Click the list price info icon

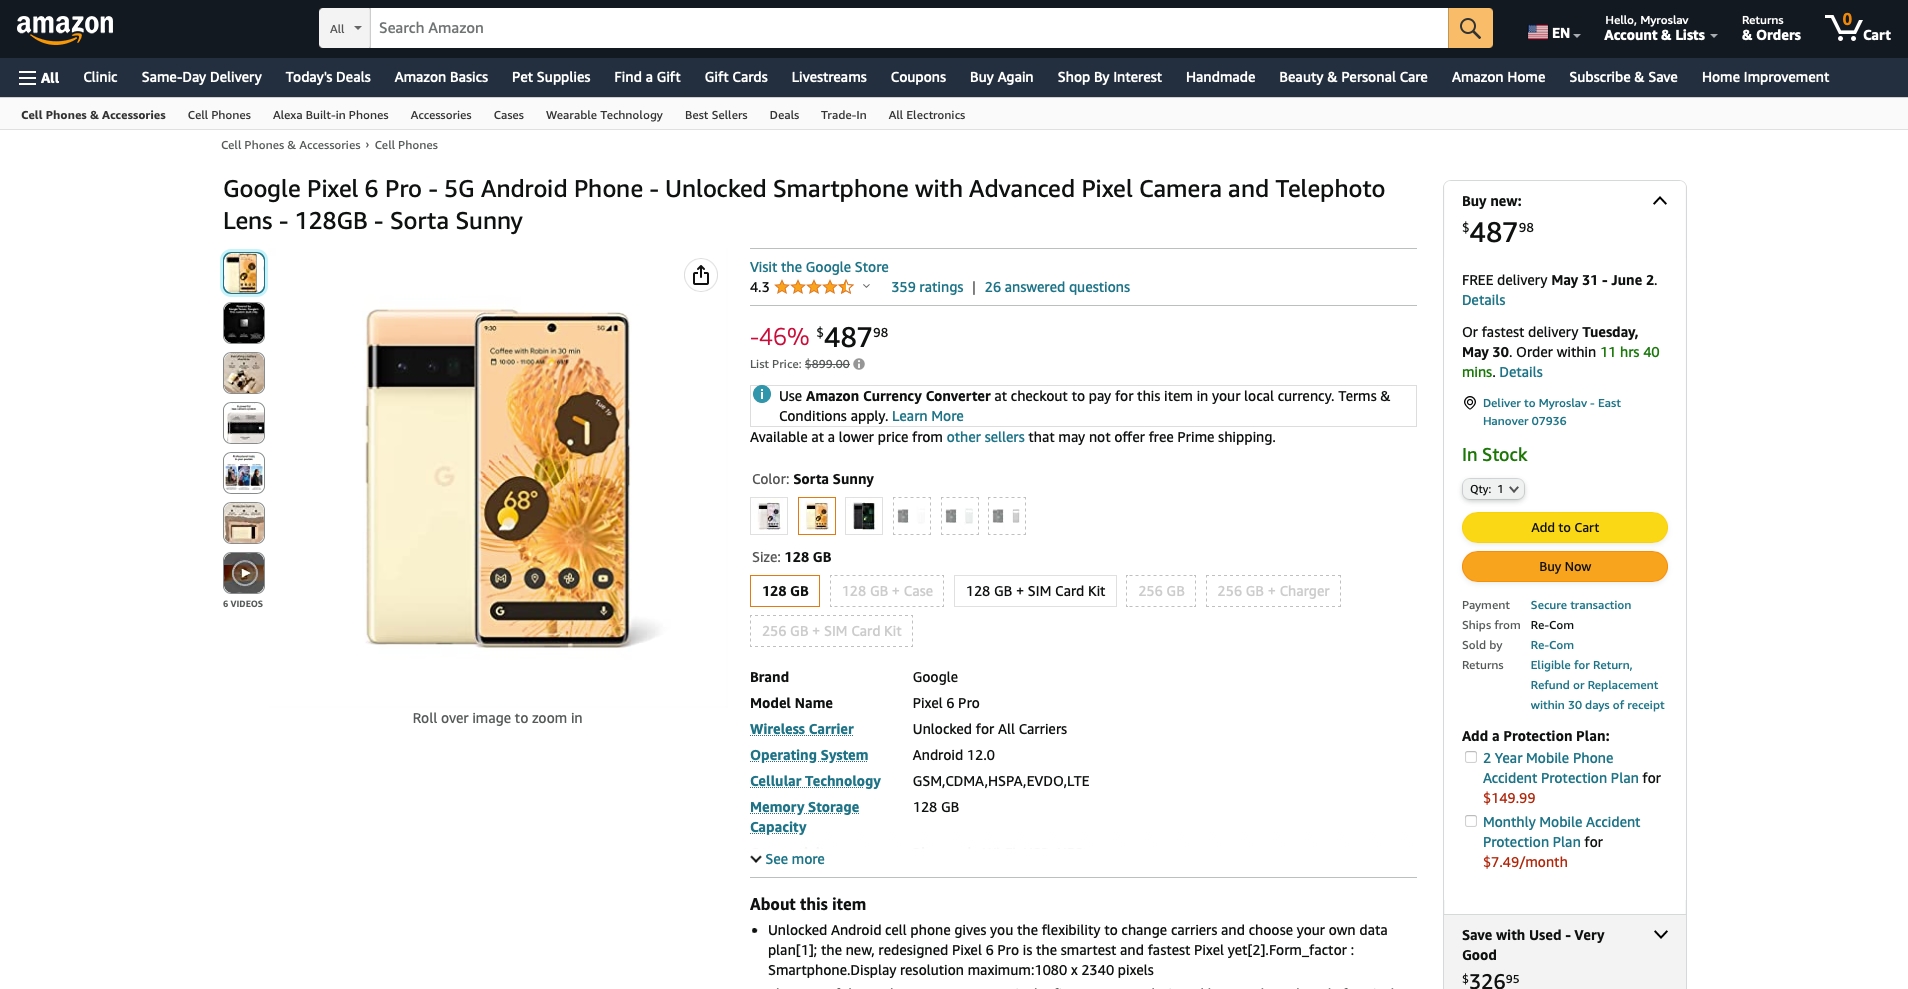pyautogui.click(x=859, y=364)
